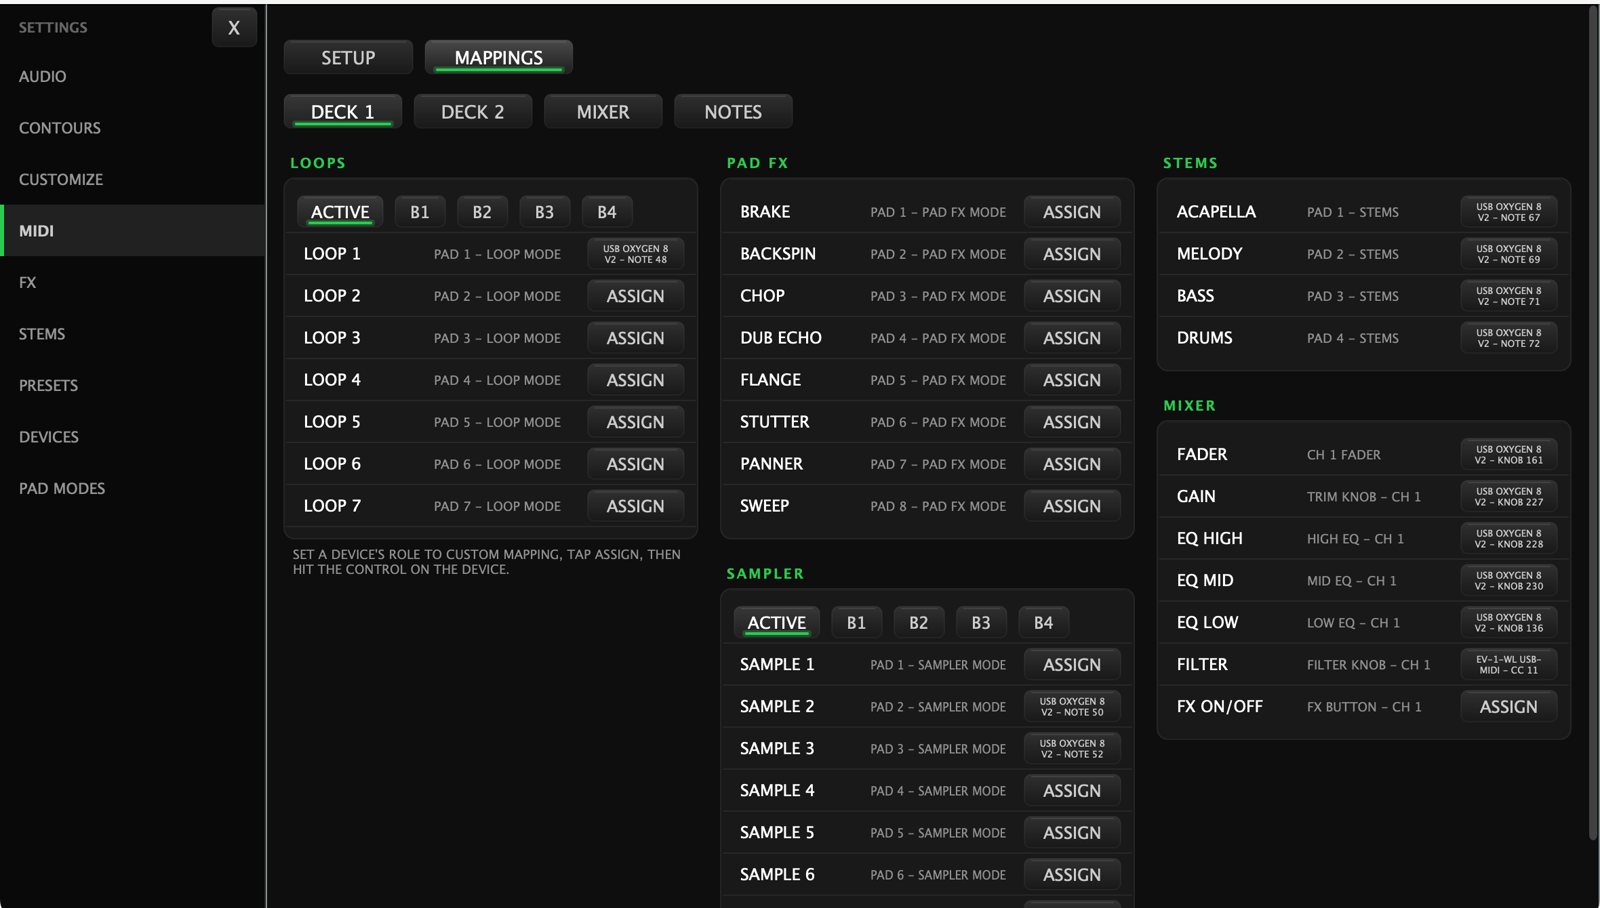Click the Trim Knob – CH 1 label
Image resolution: width=1600 pixels, height=908 pixels.
1364,497
